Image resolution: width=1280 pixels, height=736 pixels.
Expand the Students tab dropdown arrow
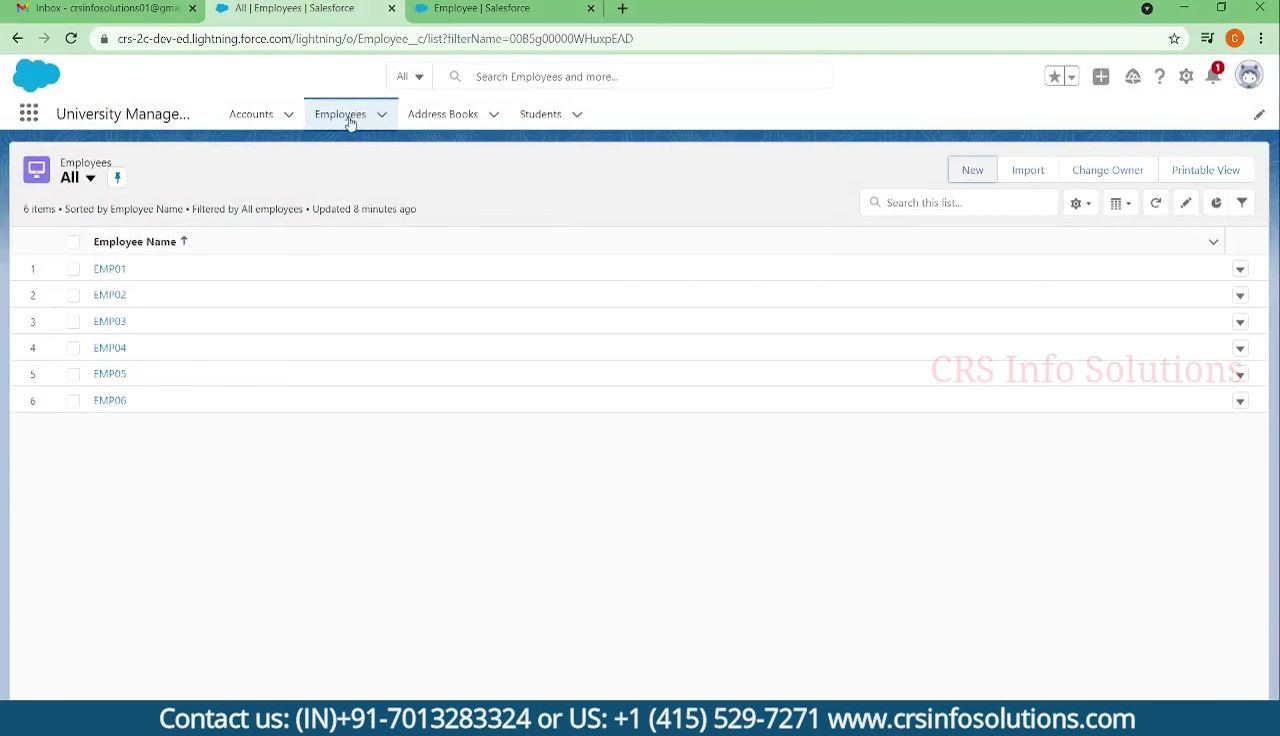tap(577, 115)
